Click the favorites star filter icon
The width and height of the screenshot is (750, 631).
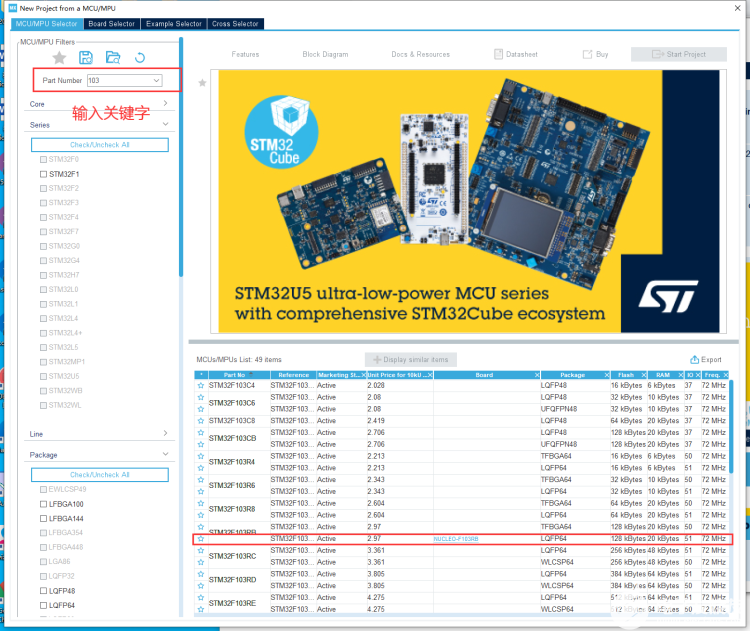59,57
